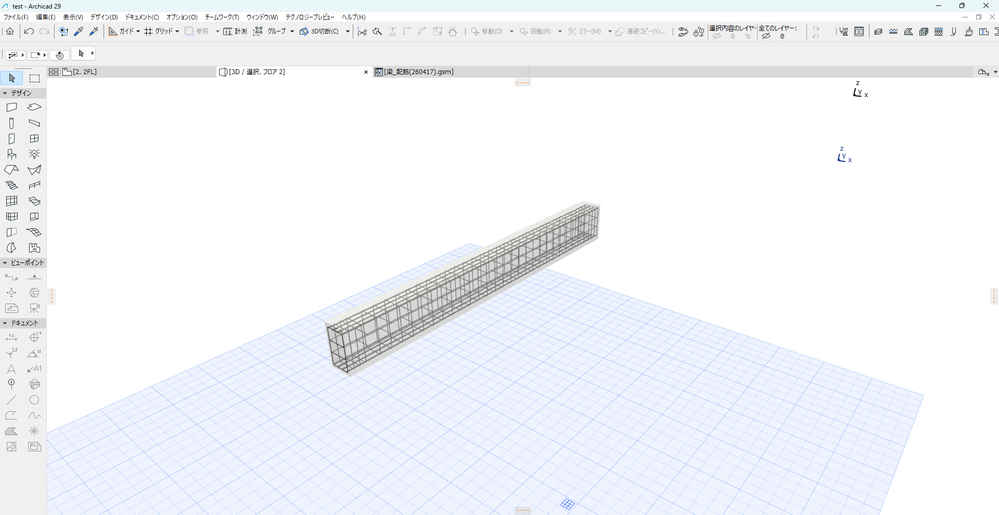Select the Circle/Arc tool
Screen dimensions: 999x515
pos(34,400)
